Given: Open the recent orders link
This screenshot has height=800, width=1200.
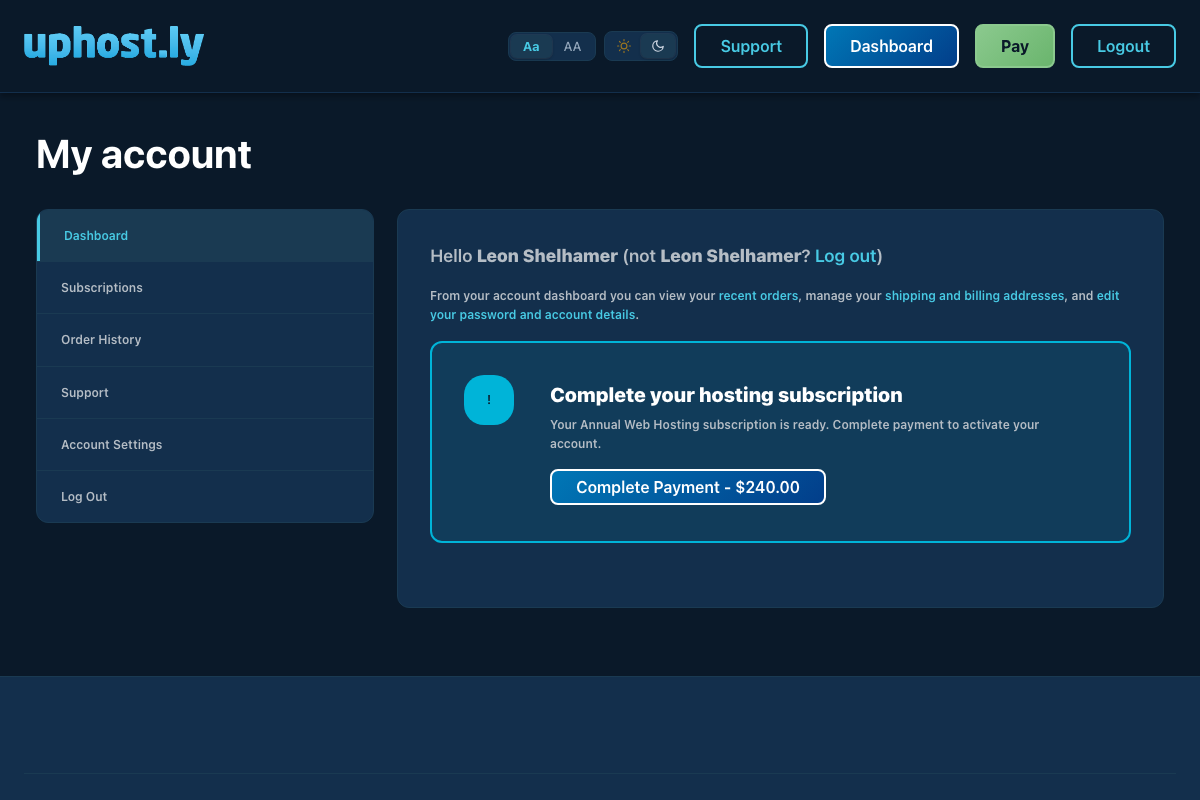Looking at the screenshot, I should (758, 295).
